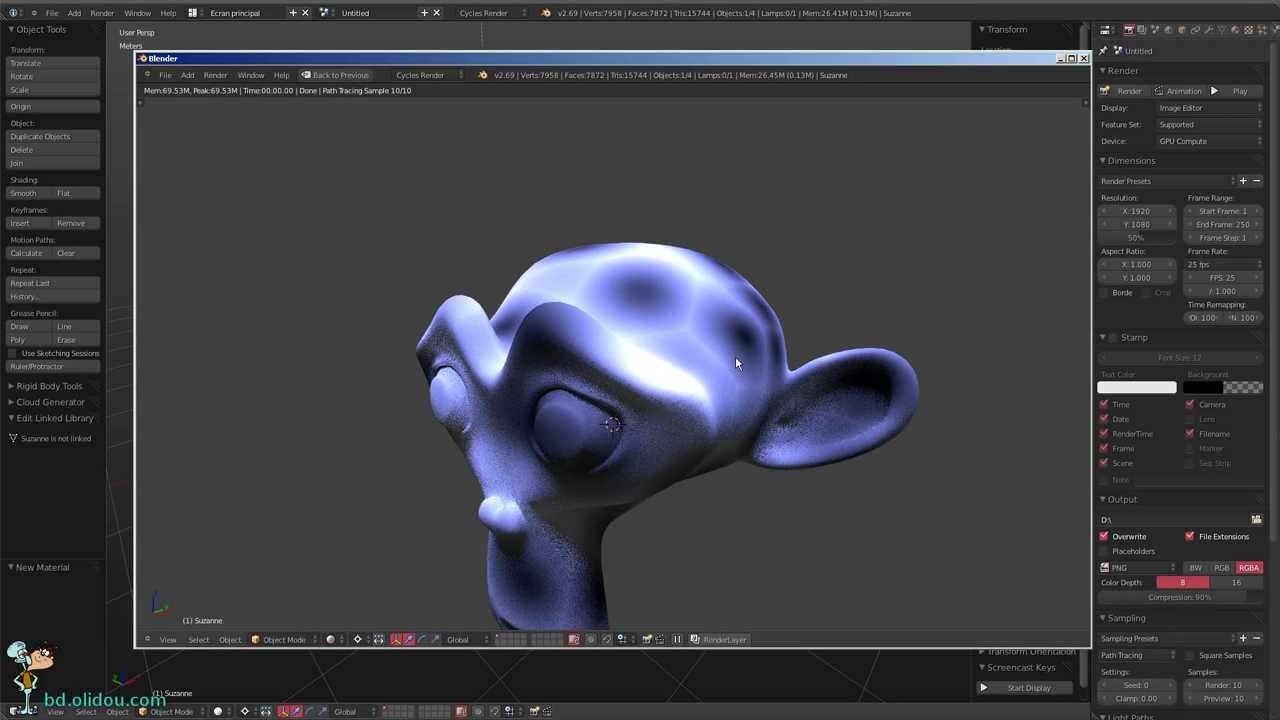Collapse the Dimensions panel
The width and height of the screenshot is (1280, 720).
point(1103,161)
